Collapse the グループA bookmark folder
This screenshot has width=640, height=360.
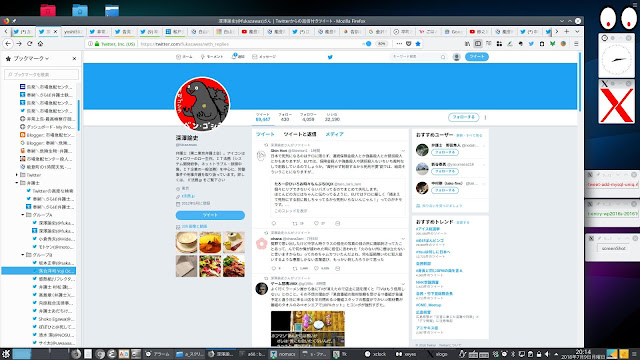[x=23, y=215]
